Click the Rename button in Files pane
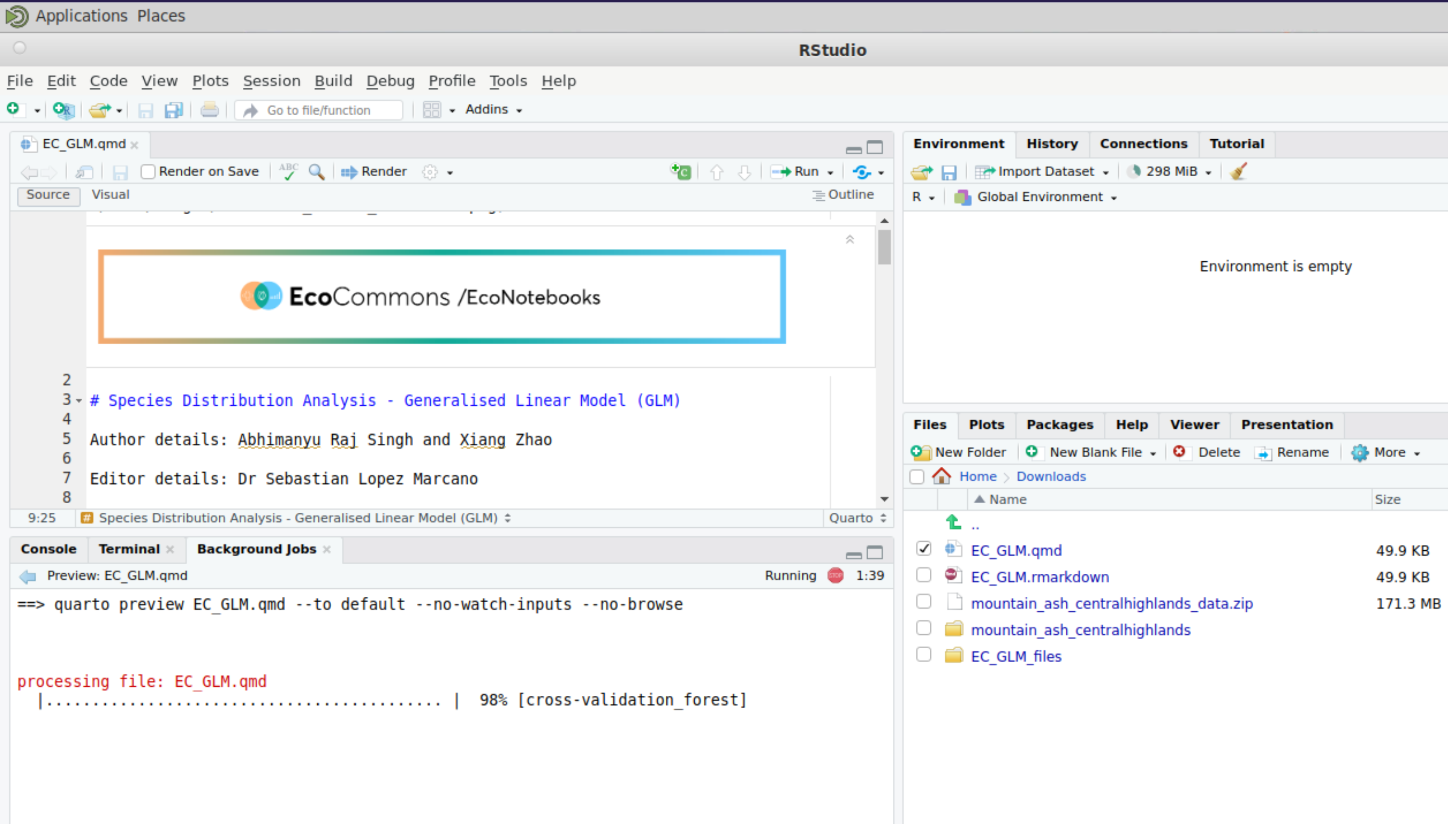 (x=1291, y=452)
